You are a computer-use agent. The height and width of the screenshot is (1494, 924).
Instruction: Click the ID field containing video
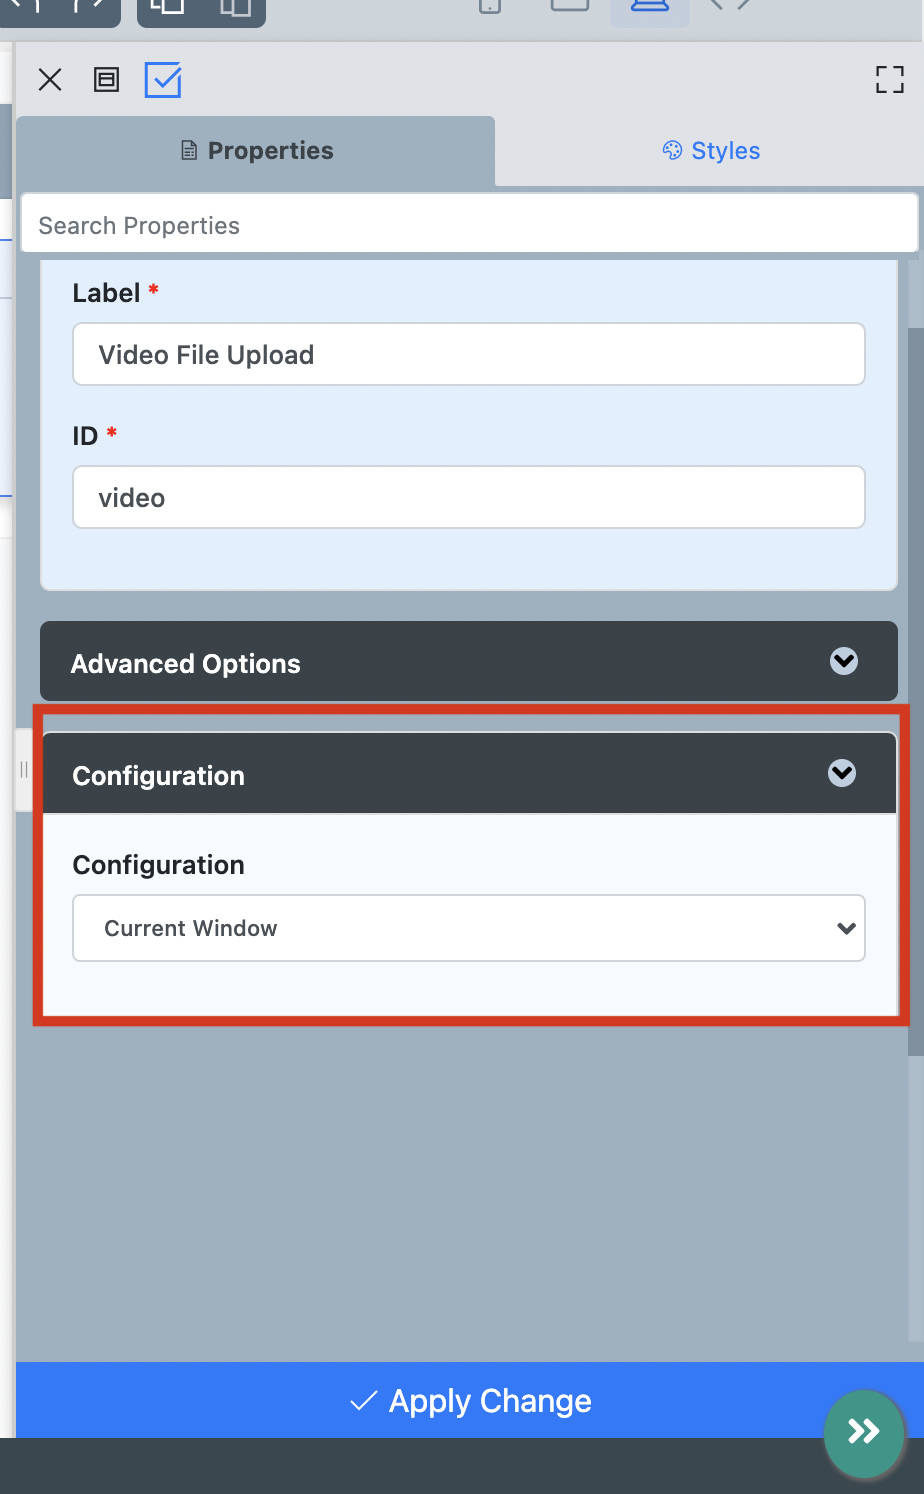click(x=468, y=498)
